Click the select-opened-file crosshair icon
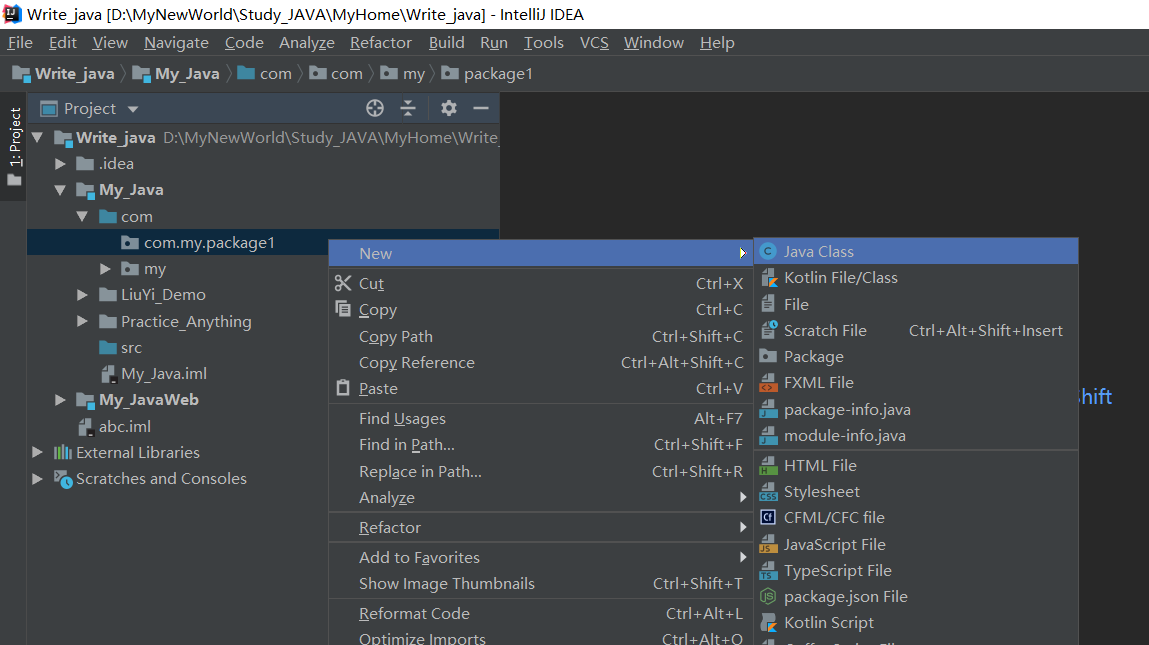The width and height of the screenshot is (1149, 645). 374,108
